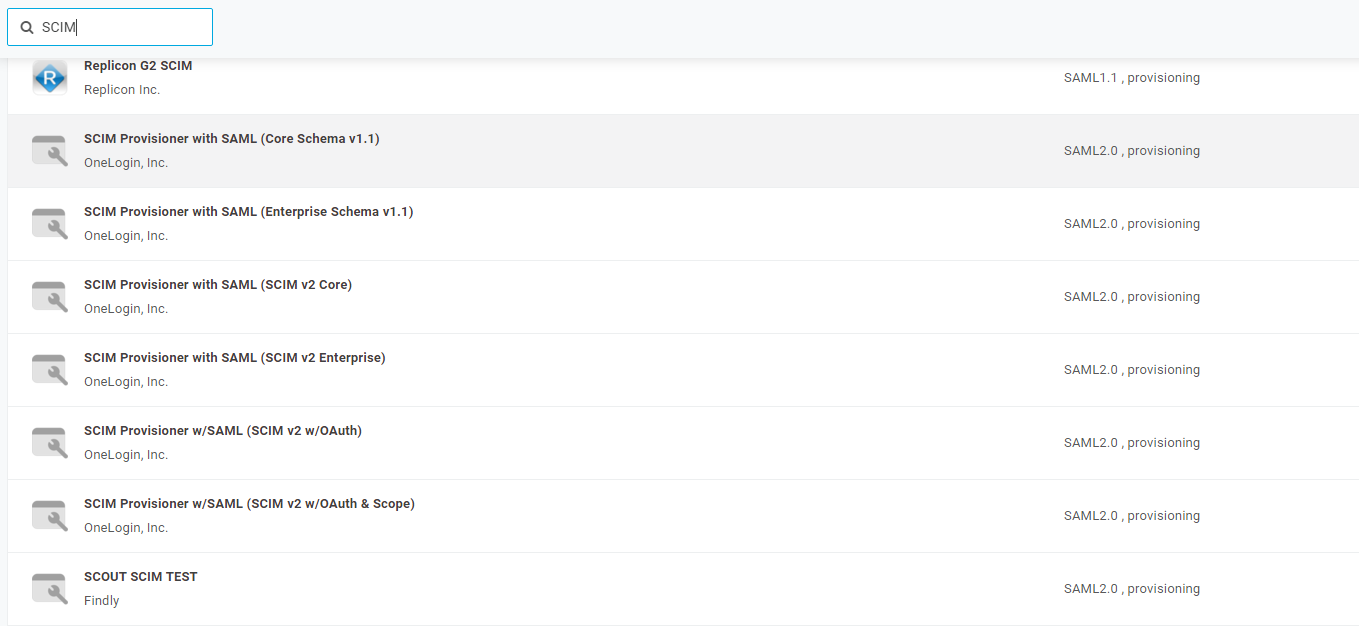Click the wrench icon for Core Schema v1.1

[x=49, y=150]
